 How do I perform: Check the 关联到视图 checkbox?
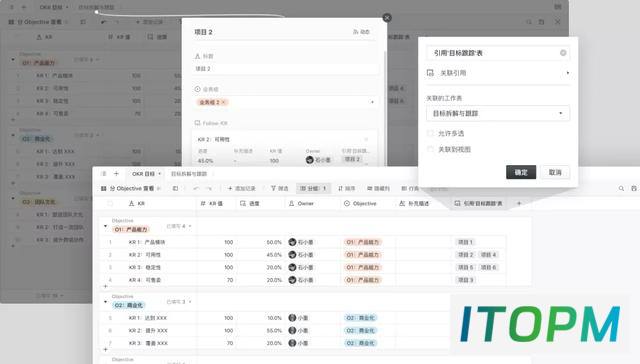click(430, 149)
